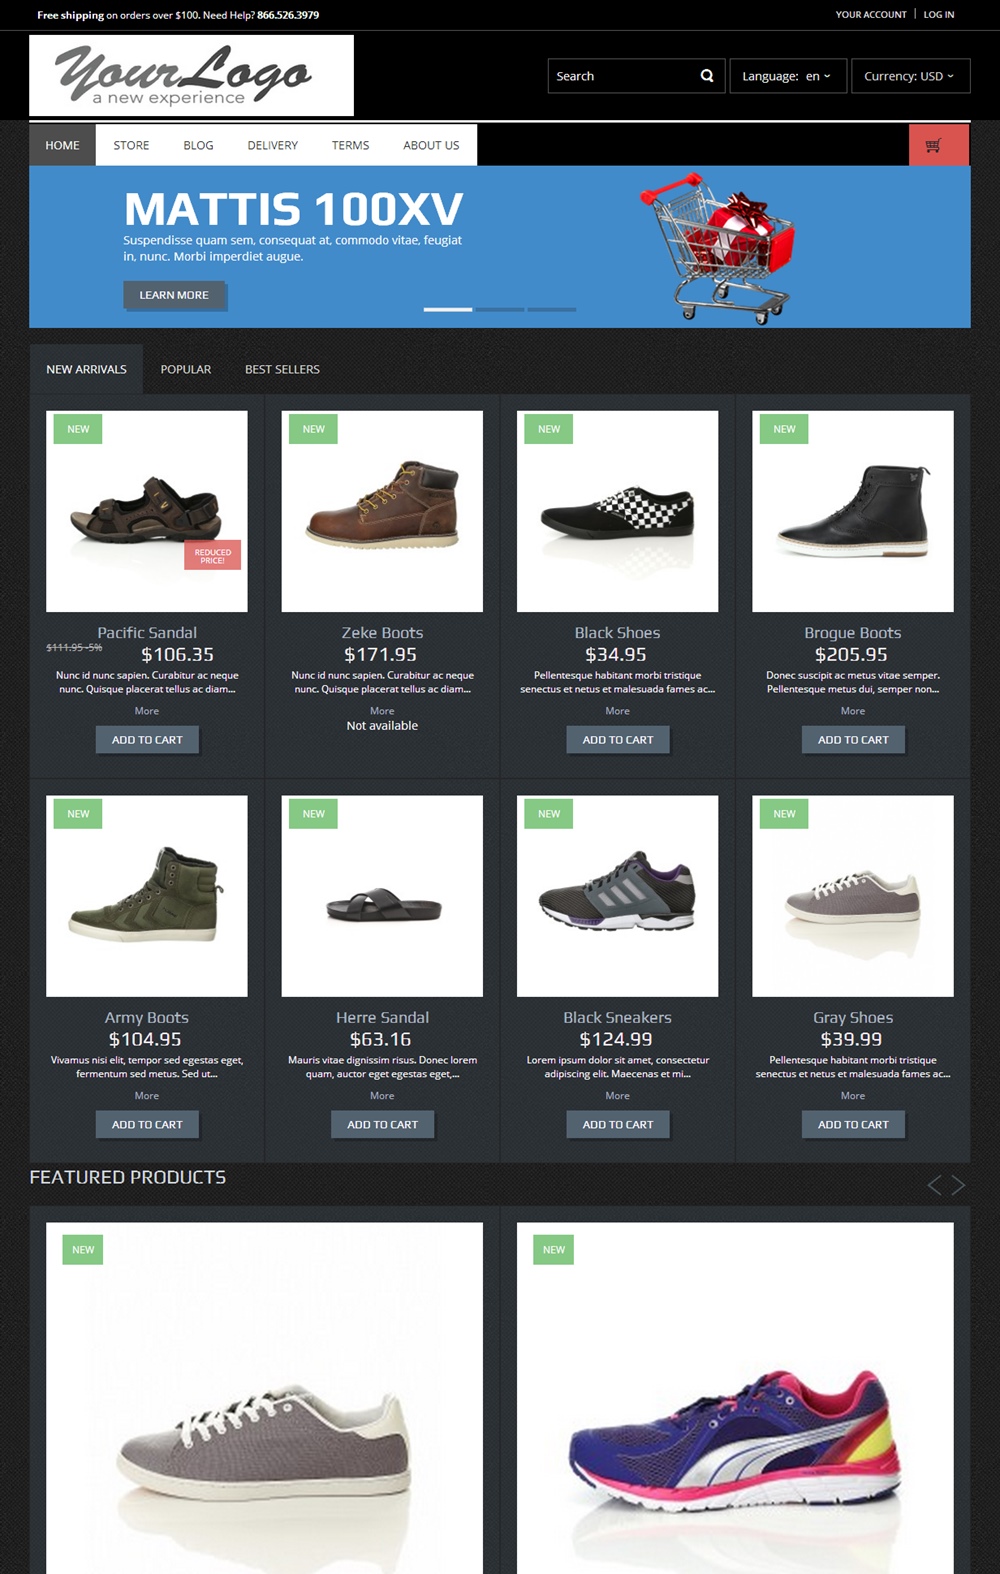Screen dimensions: 1000x1574
Task: Open the Language dropdown
Action: (x=788, y=76)
